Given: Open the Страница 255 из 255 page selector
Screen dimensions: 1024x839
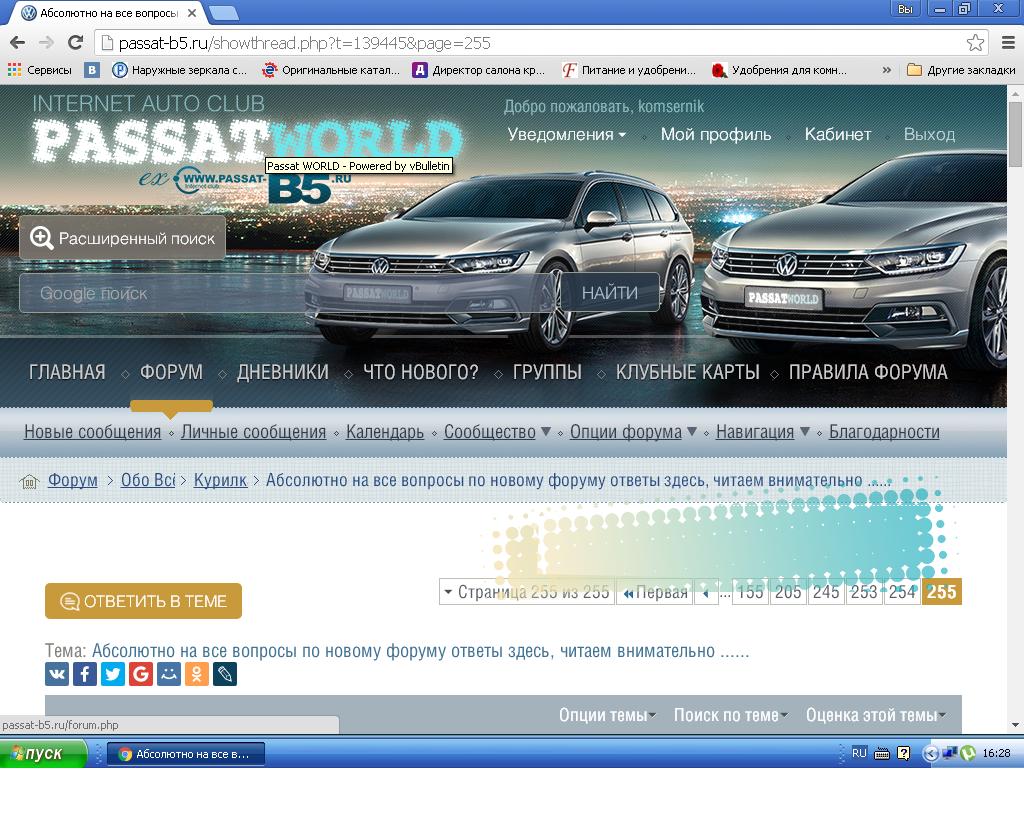Looking at the screenshot, I should tap(526, 592).
